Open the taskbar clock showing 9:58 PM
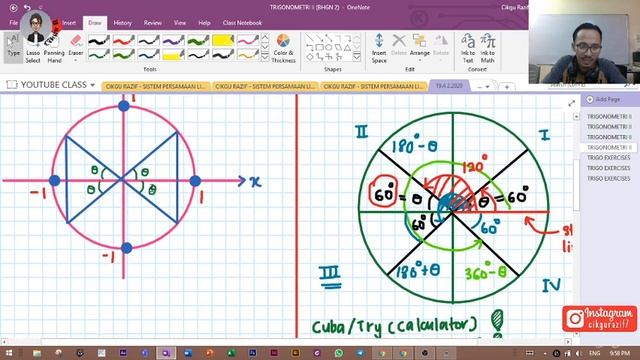Viewport: 640px width, 360px height. 619,353
